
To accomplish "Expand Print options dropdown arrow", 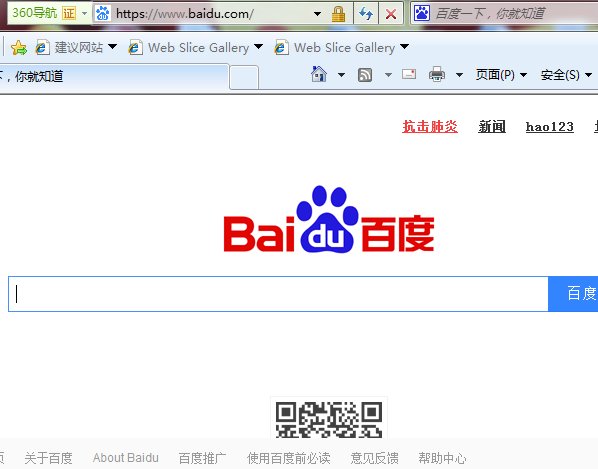I will (x=460, y=75).
